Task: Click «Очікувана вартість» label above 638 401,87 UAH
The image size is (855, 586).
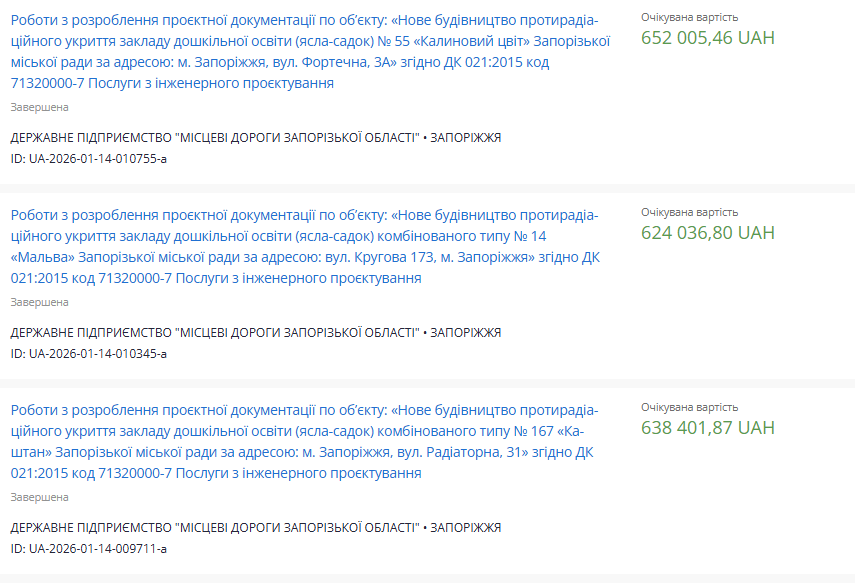Action: [x=690, y=407]
